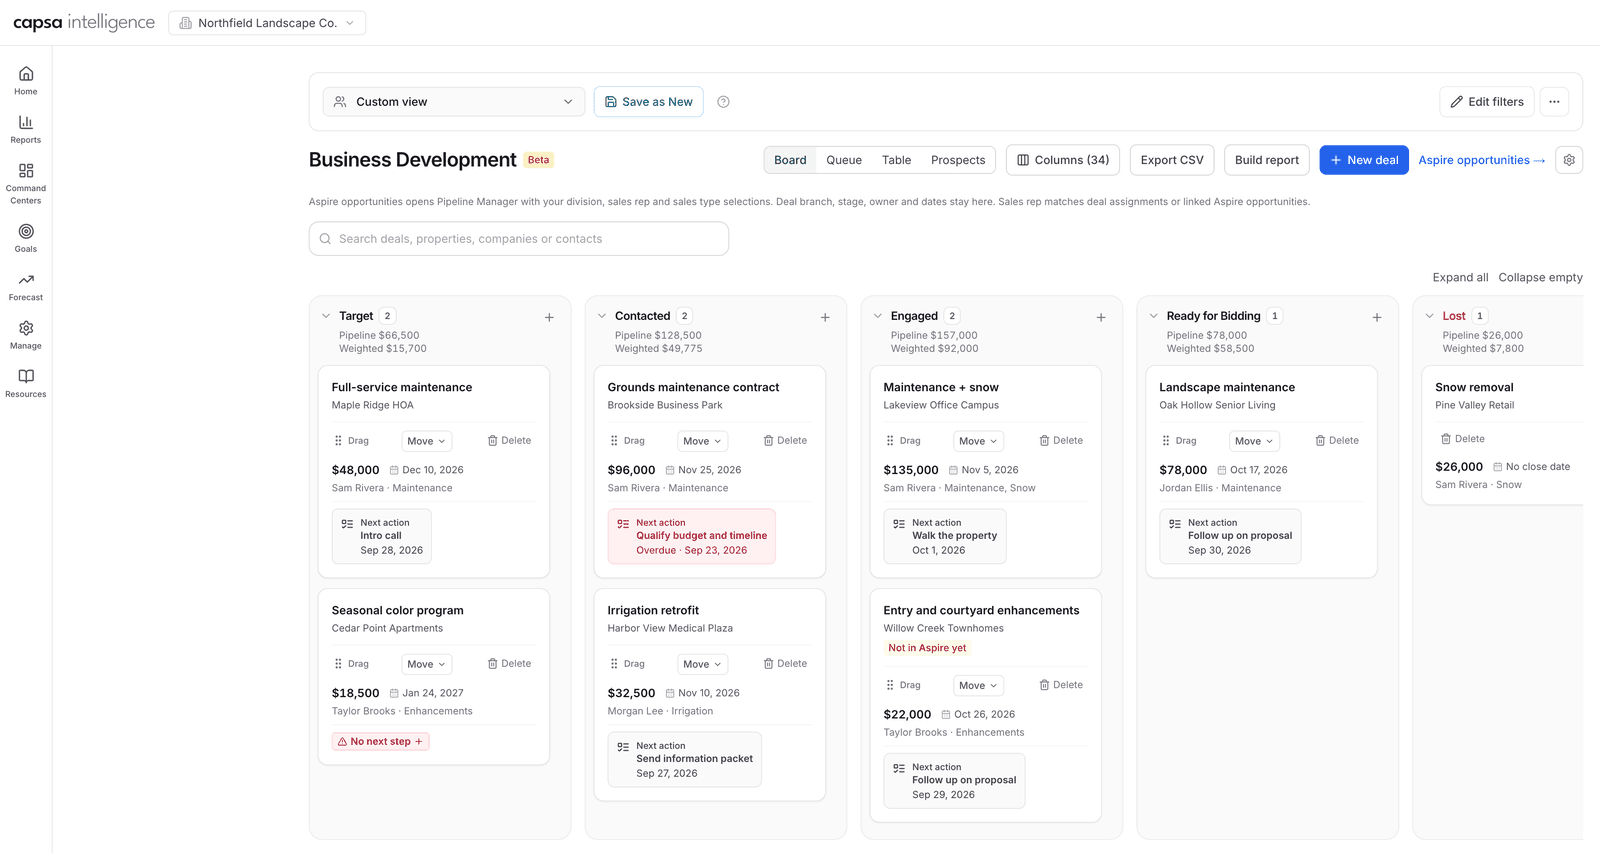The height and width of the screenshot is (853, 1600).
Task: Open Reports from the sidebar
Action: pos(26,129)
